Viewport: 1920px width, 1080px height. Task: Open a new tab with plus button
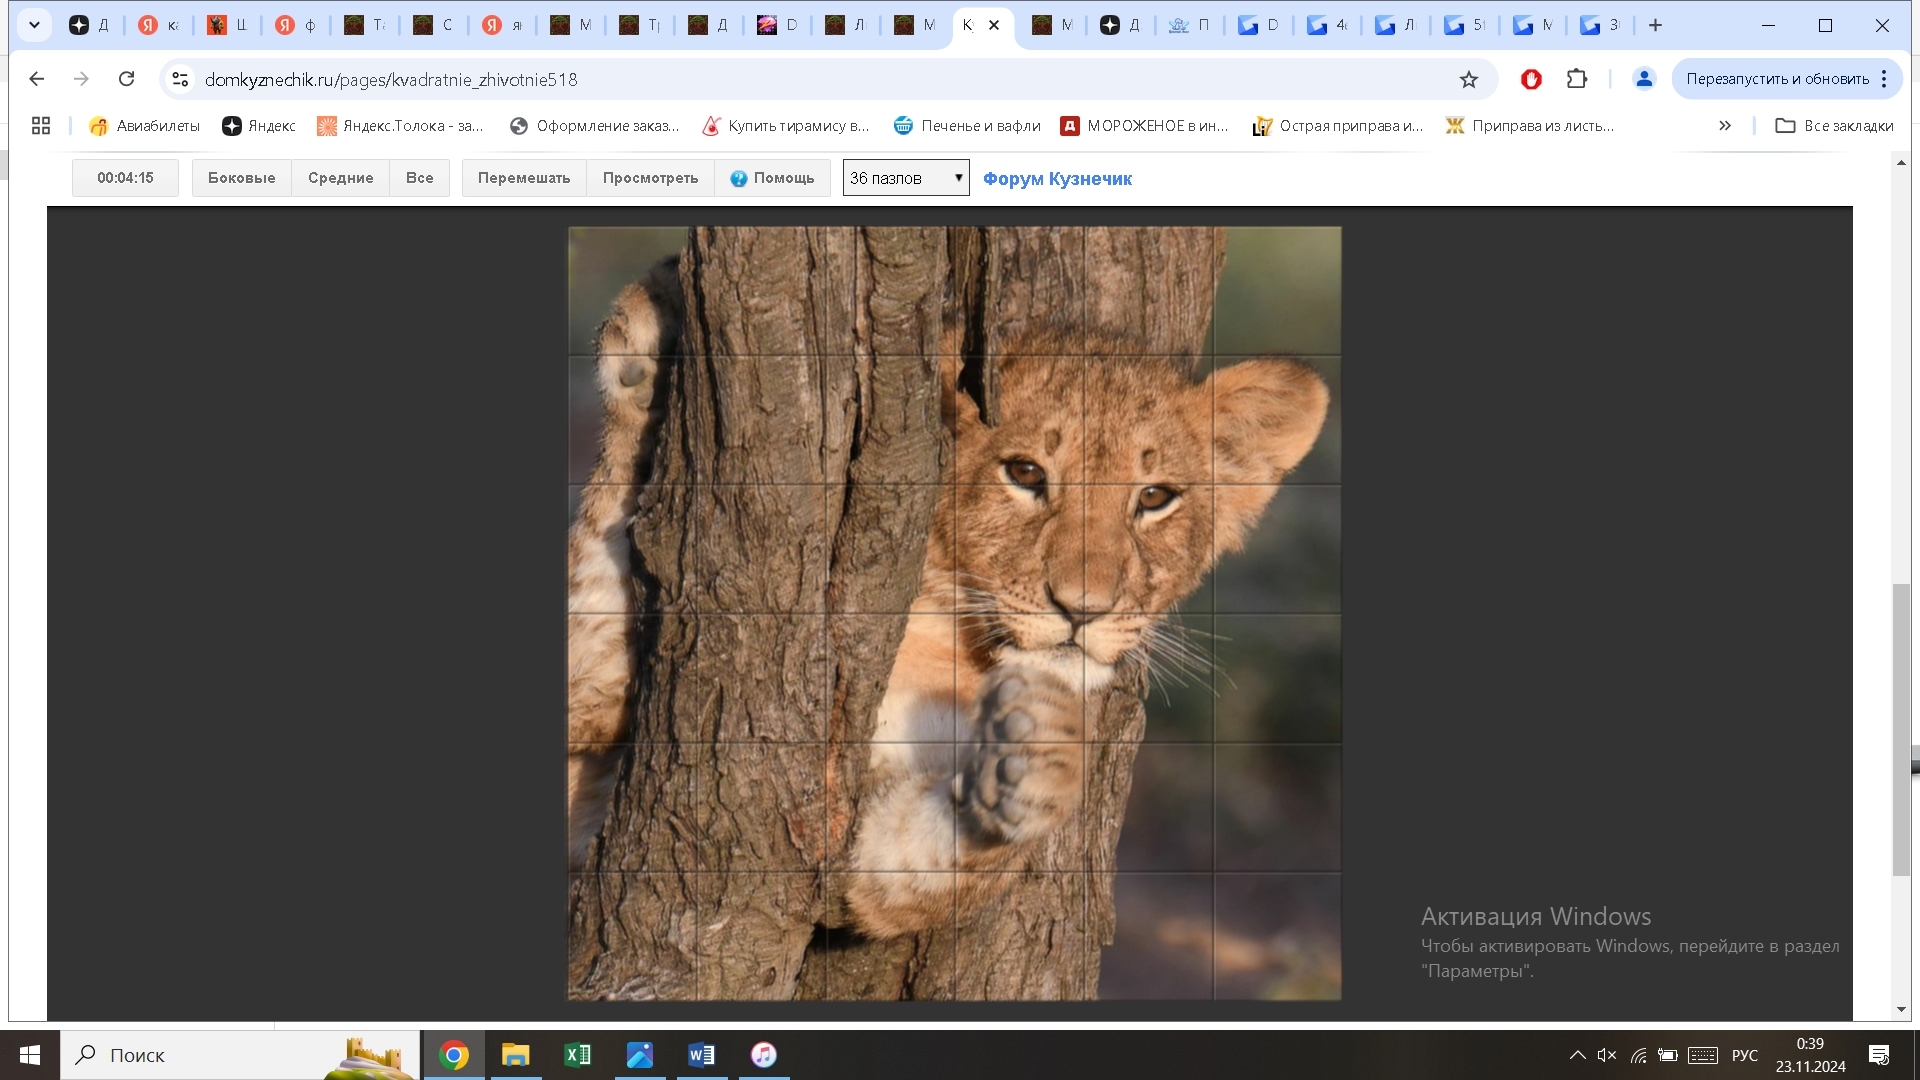point(1655,25)
